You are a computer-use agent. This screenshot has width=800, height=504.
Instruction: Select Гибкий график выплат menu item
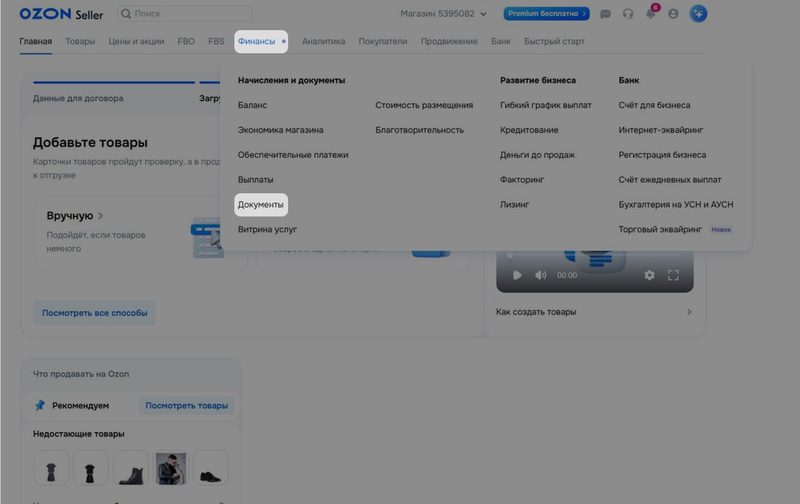click(x=546, y=105)
